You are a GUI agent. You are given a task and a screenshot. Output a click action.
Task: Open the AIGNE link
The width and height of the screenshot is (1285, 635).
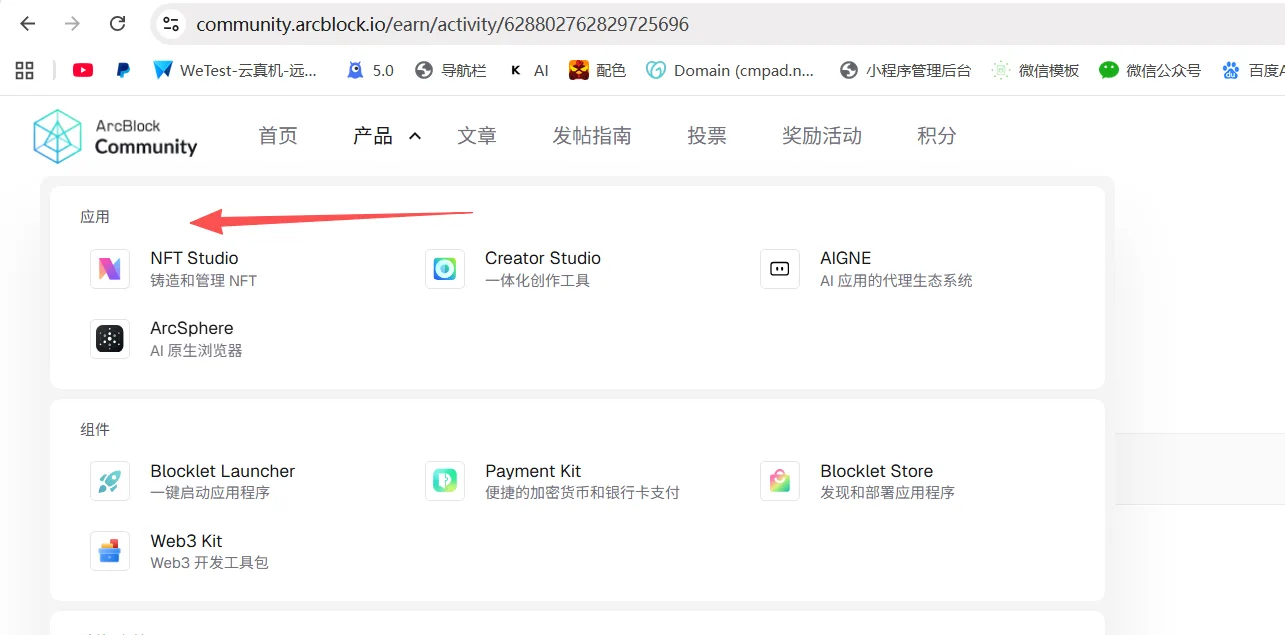coord(846,258)
